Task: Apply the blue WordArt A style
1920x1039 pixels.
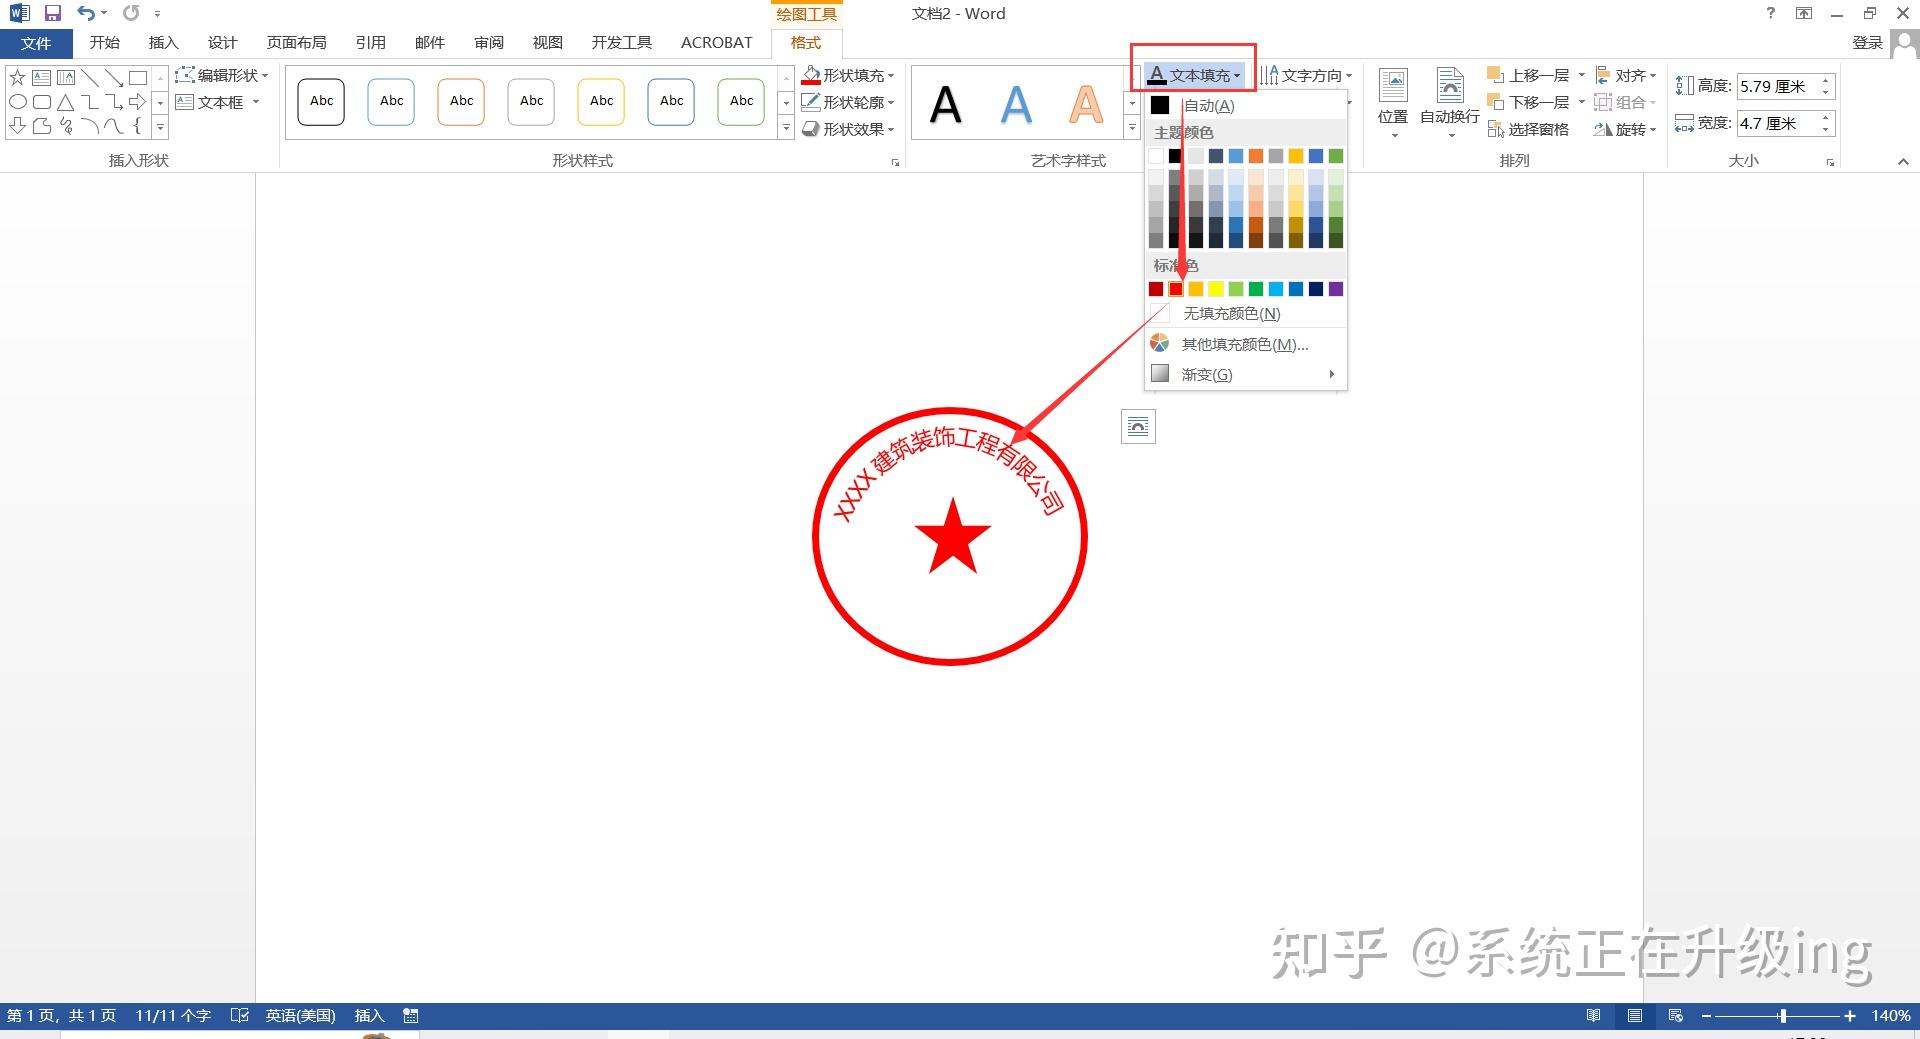Action: click(1016, 105)
